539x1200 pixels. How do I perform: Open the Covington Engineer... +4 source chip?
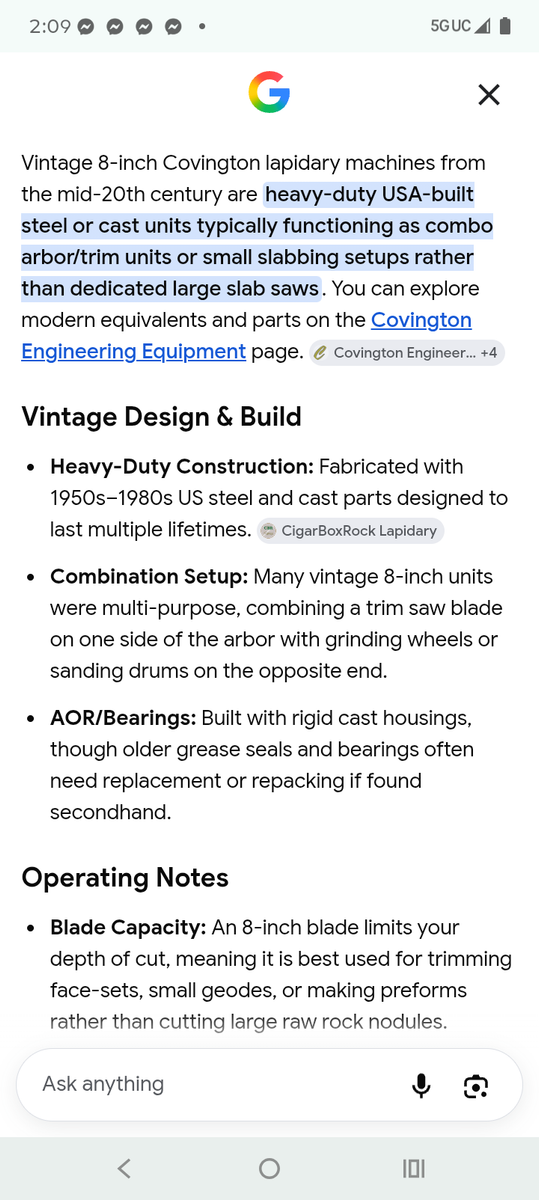pos(407,353)
